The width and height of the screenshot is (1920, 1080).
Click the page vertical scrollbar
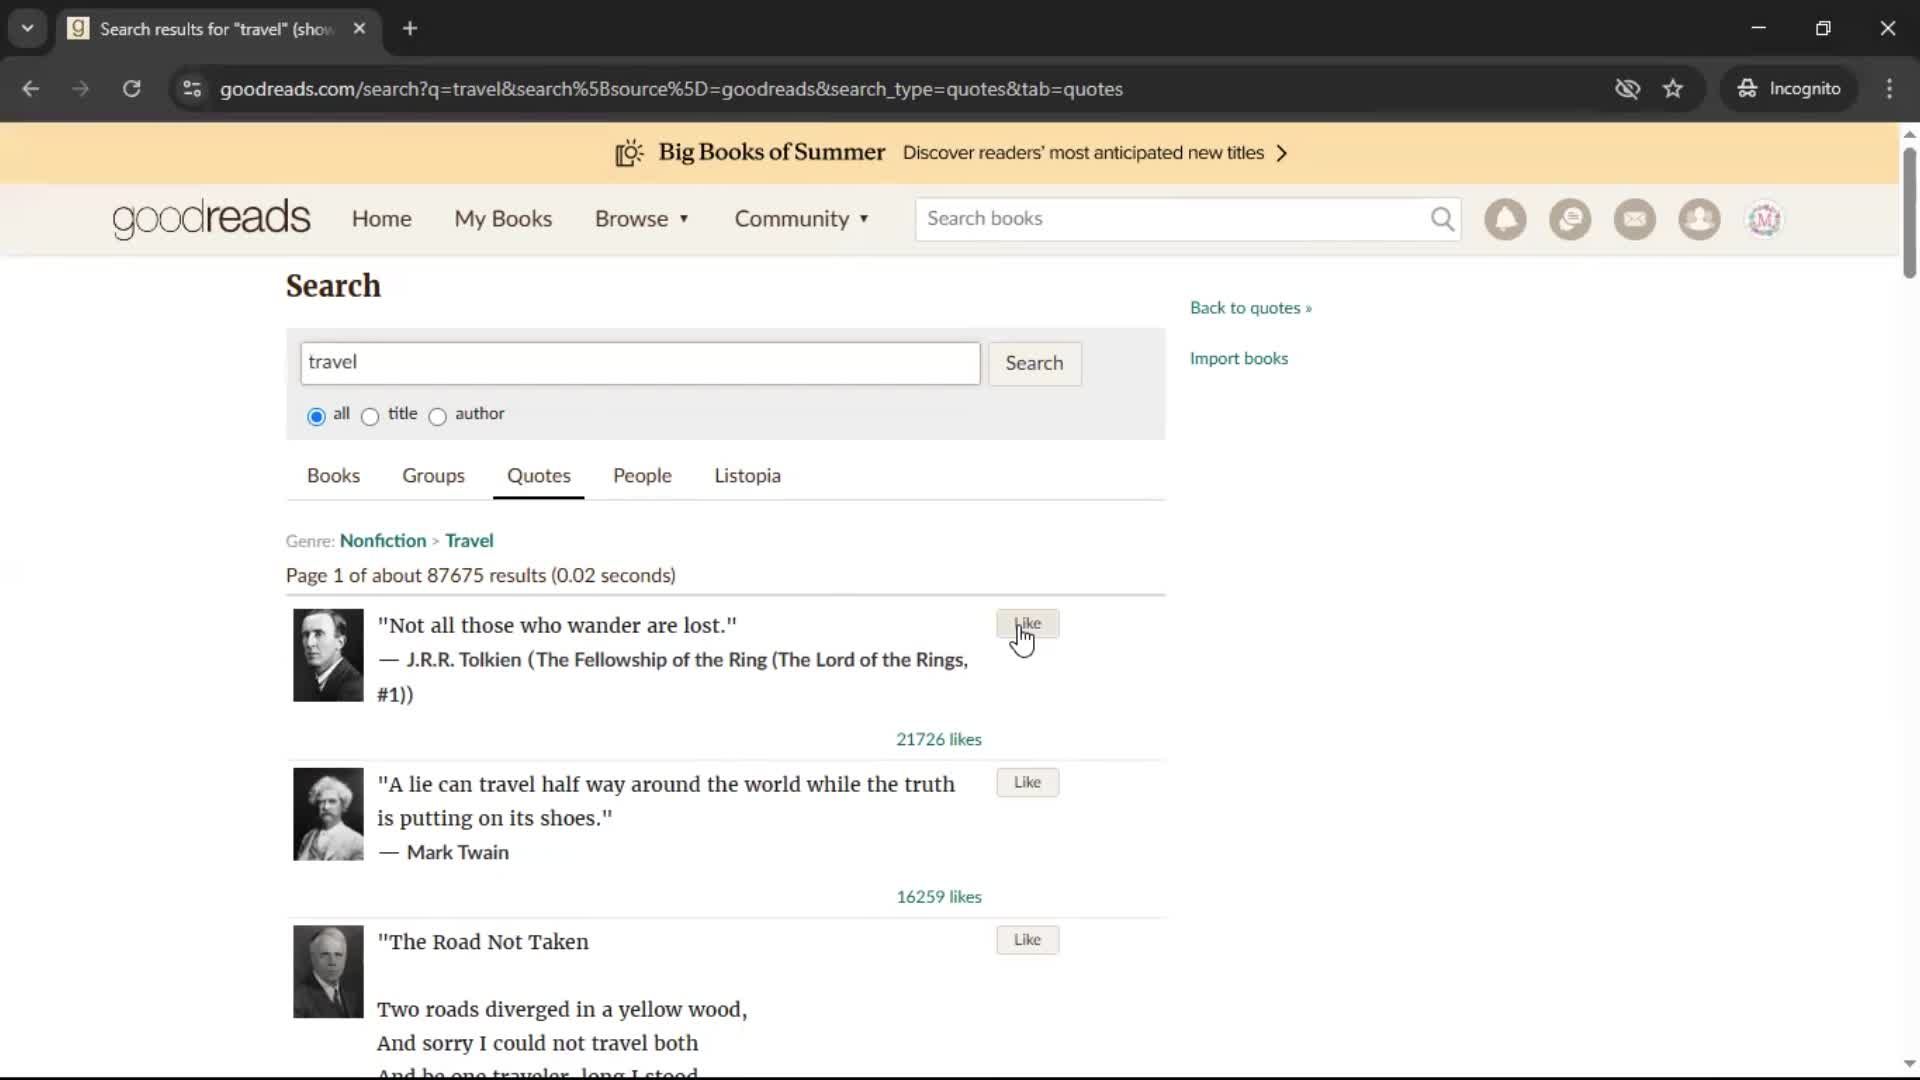coord(1909,213)
